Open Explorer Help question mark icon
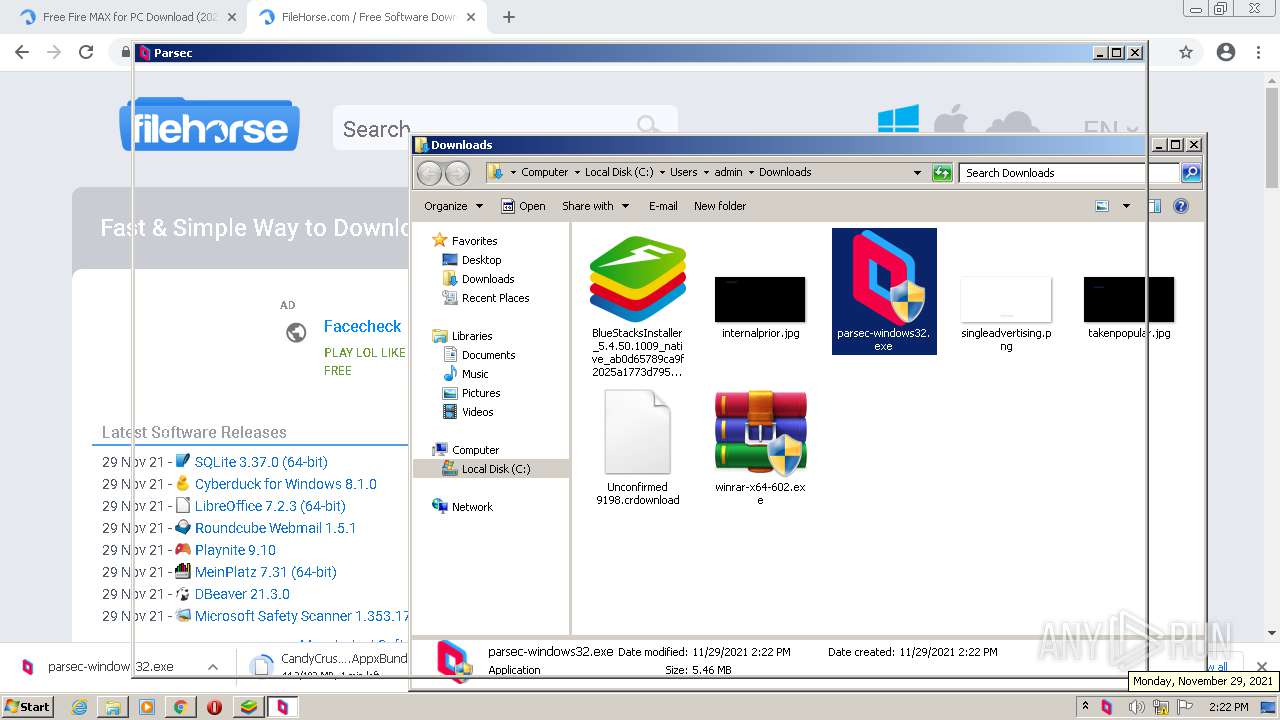Image resolution: width=1280 pixels, height=720 pixels. [1181, 206]
